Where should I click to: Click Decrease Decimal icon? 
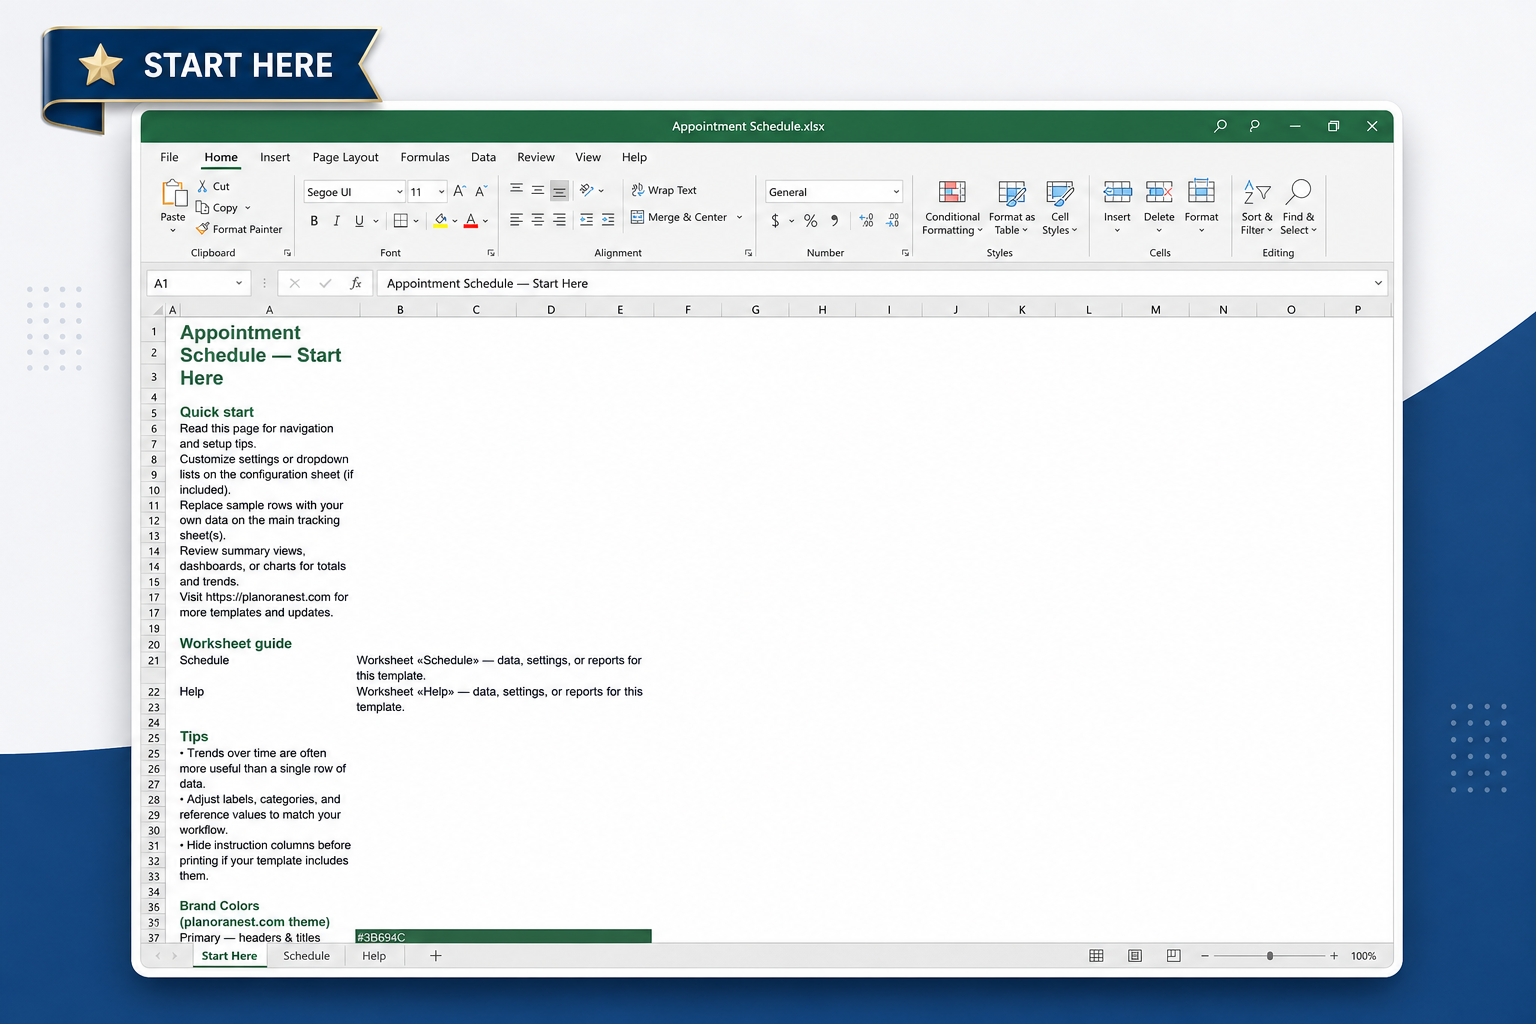point(893,220)
